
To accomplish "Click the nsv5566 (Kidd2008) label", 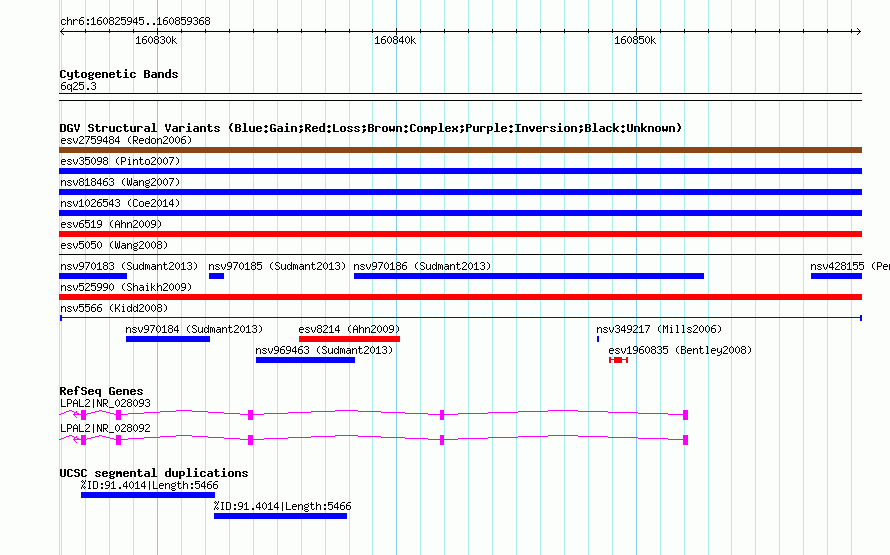I will point(114,308).
